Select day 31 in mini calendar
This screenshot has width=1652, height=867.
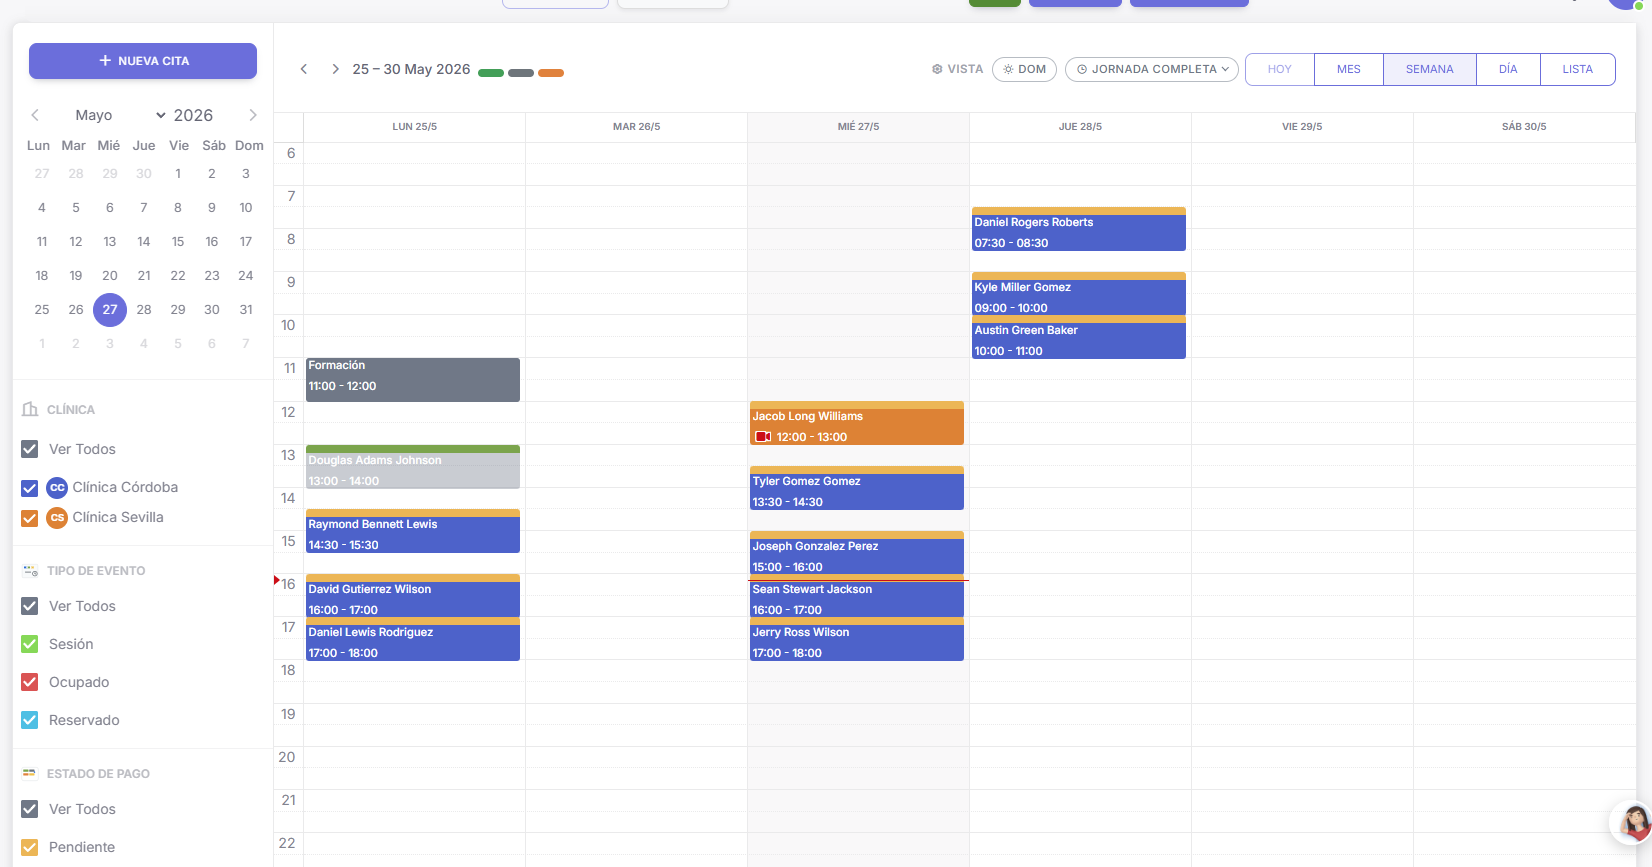[246, 310]
